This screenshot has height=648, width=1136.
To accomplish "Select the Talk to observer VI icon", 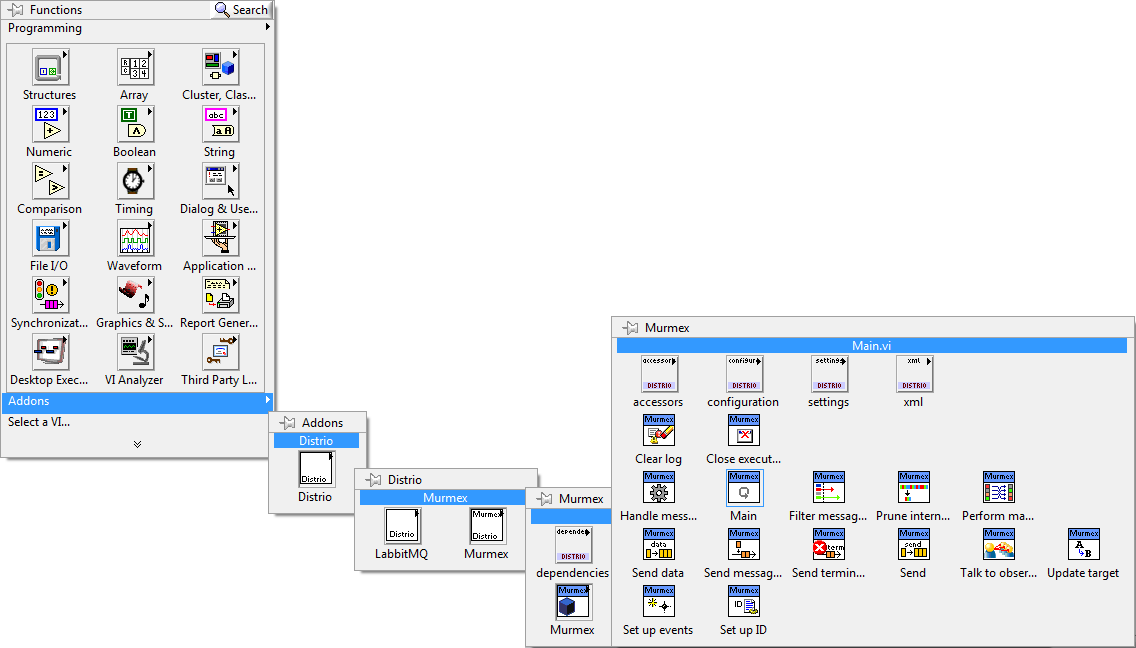I will pos(999,544).
